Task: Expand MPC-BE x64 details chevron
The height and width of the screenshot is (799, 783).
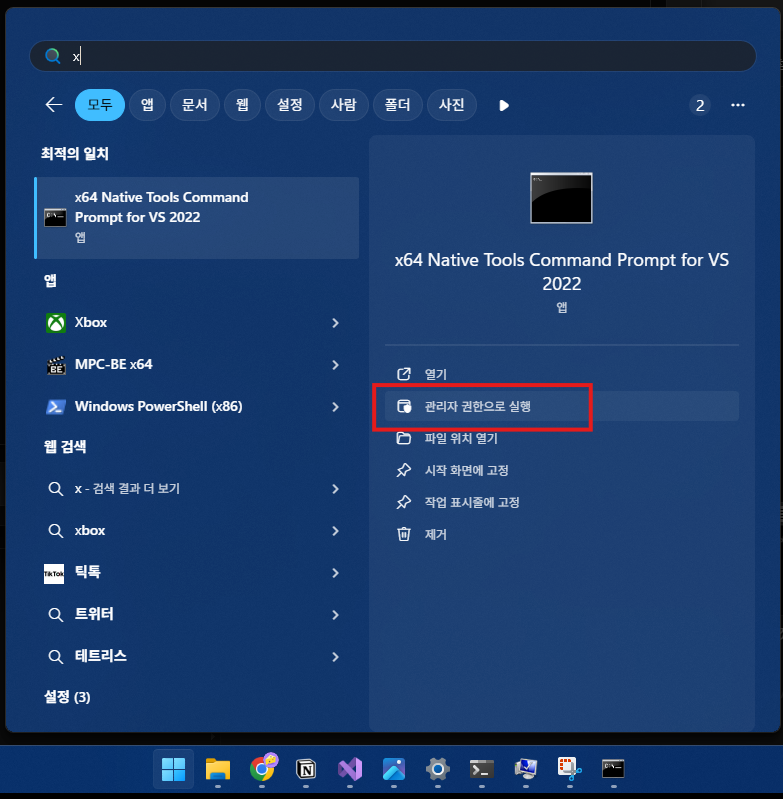Action: point(335,365)
